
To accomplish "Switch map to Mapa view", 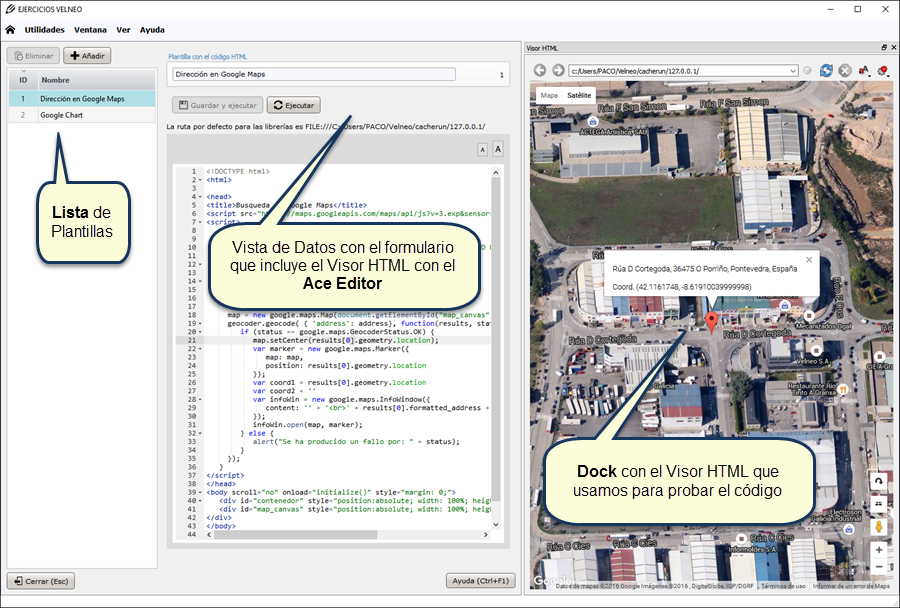I will point(549,96).
